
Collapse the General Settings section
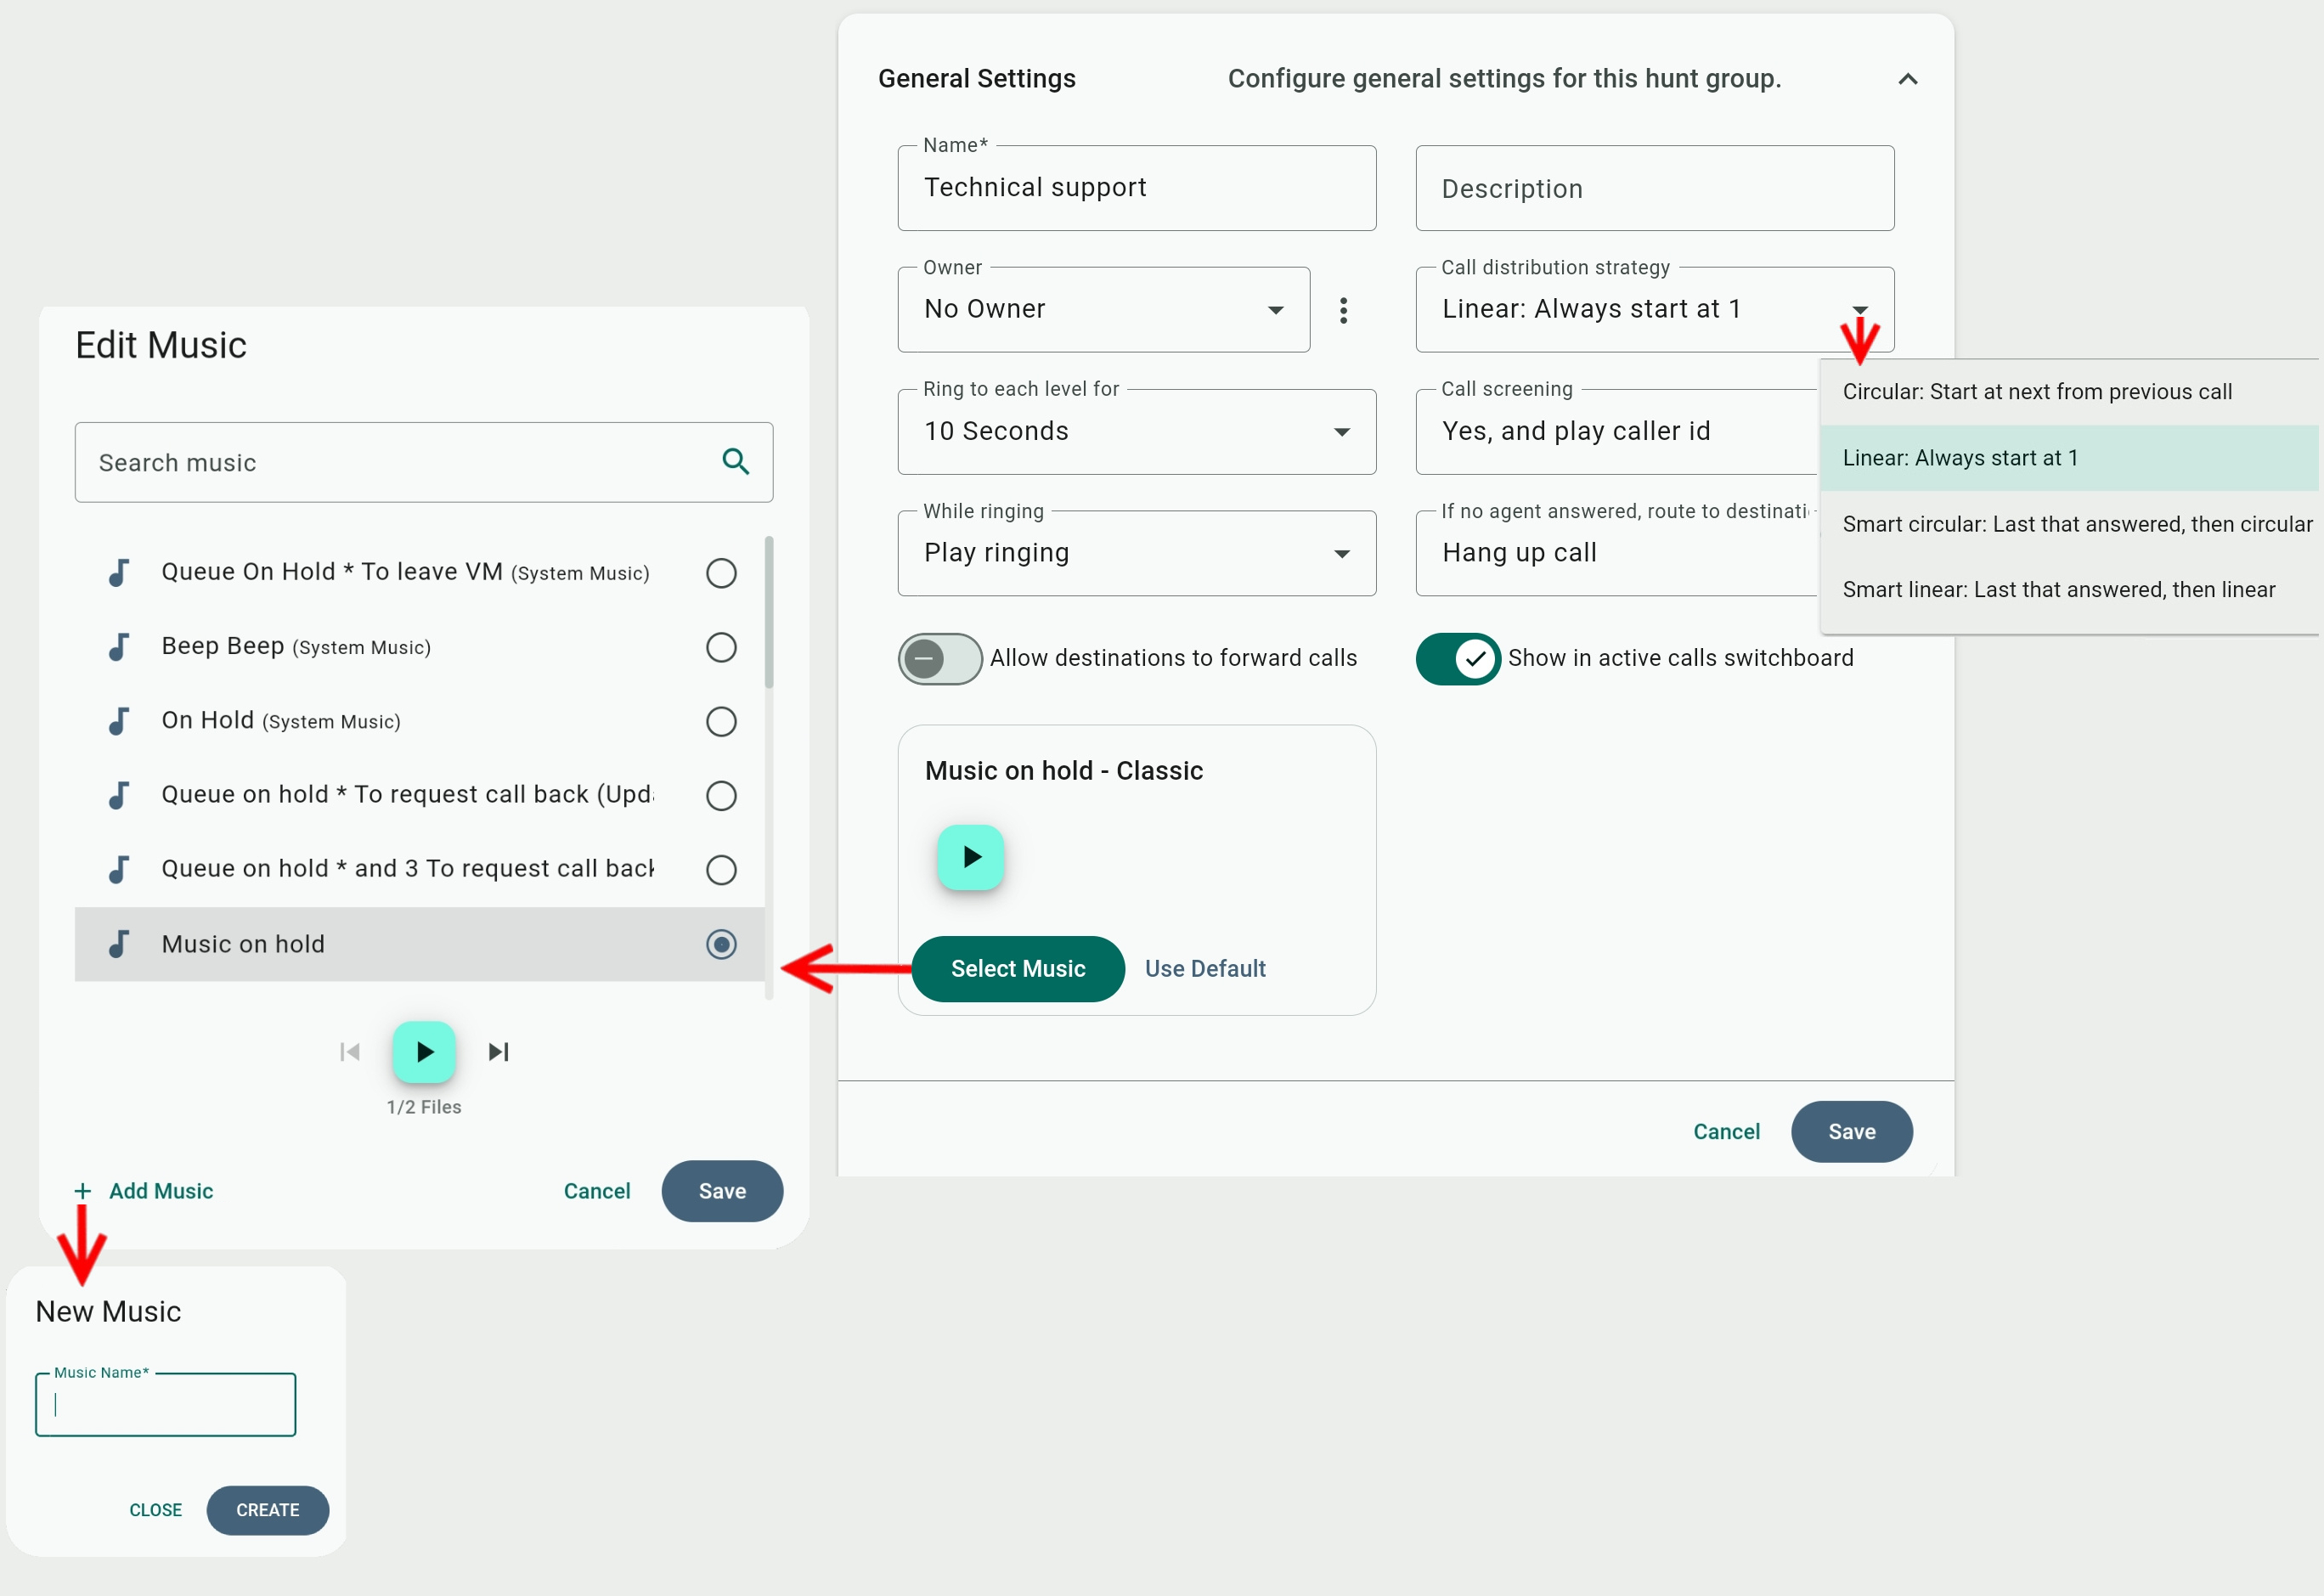pos(1907,79)
